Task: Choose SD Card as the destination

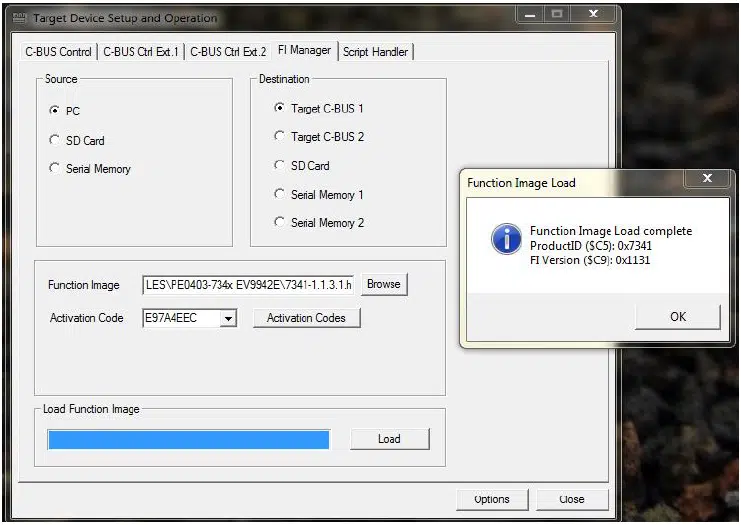Action: 279,165
